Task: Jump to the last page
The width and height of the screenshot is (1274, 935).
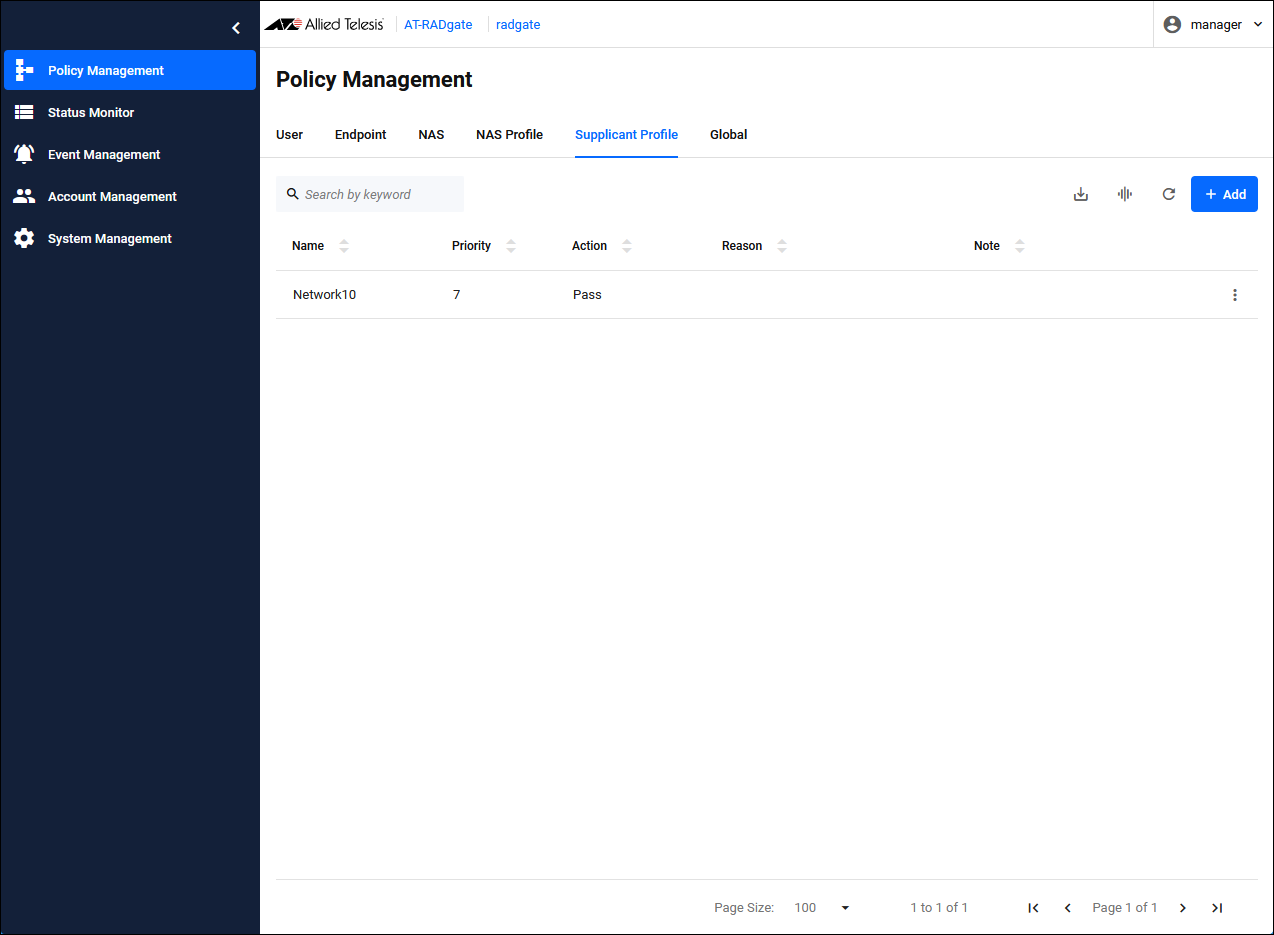Action: point(1217,908)
